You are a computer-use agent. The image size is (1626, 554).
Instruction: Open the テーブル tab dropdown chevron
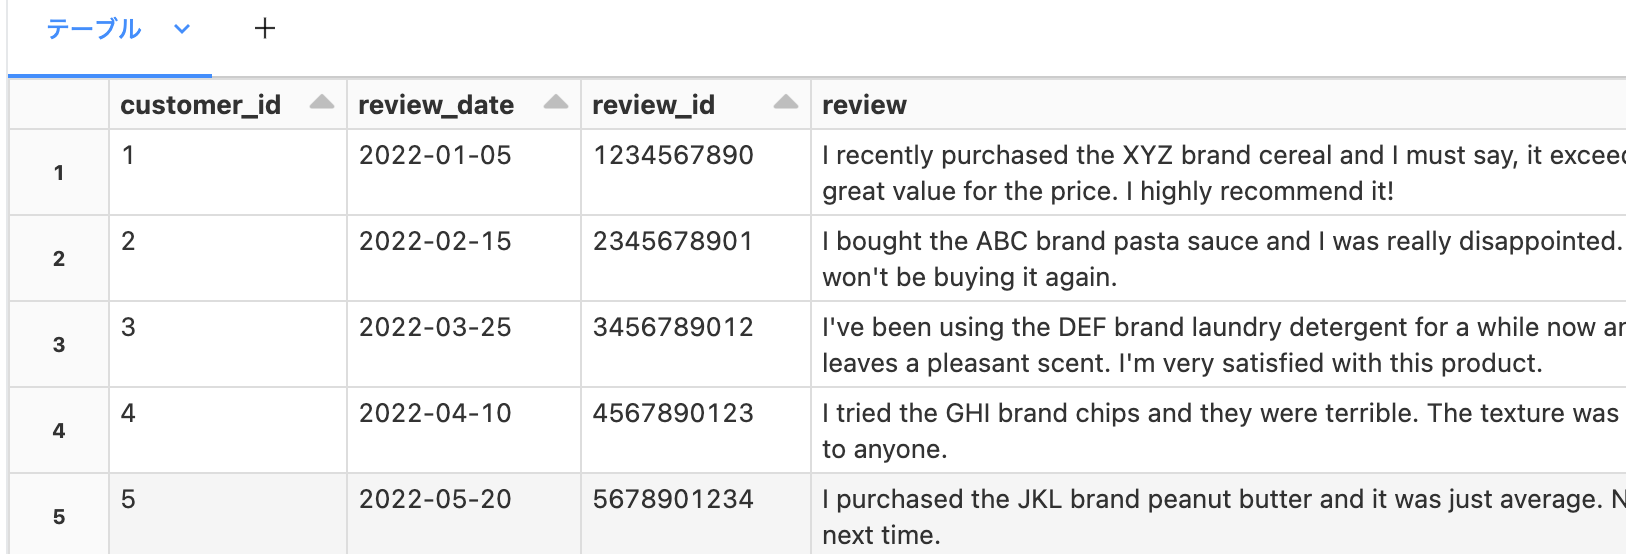click(x=182, y=29)
